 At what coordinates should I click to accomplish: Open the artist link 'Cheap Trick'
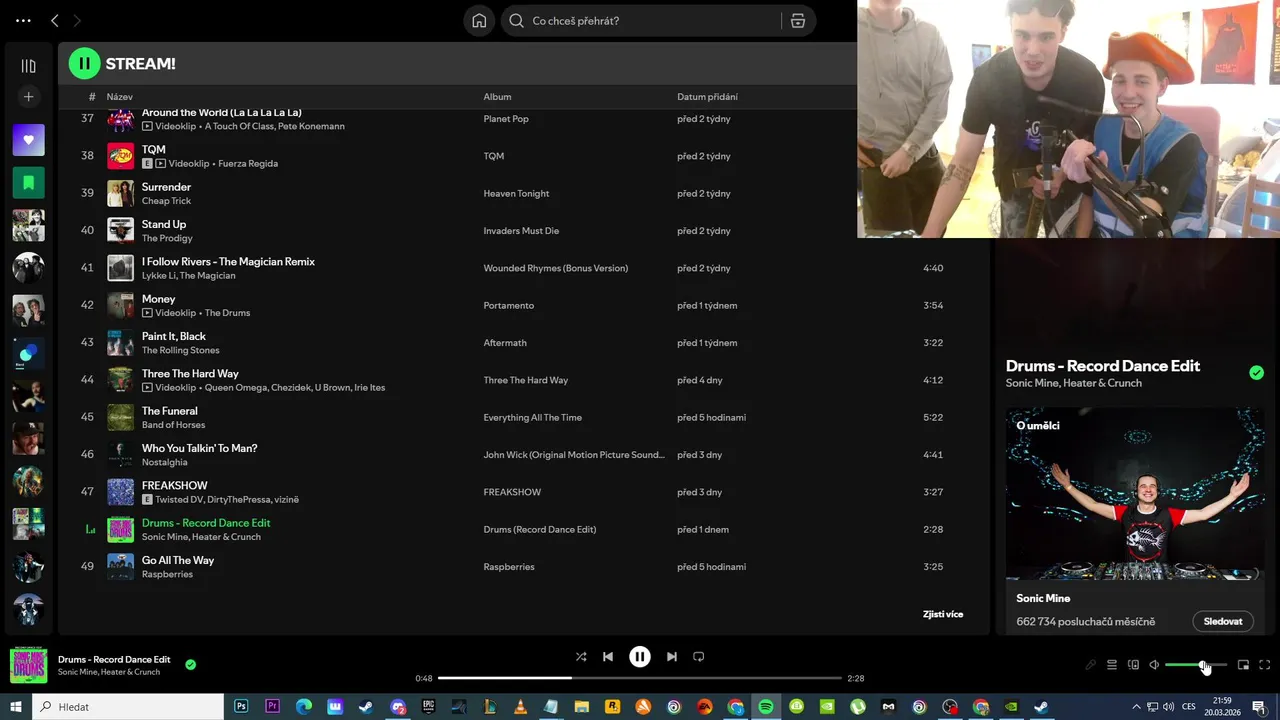point(166,201)
